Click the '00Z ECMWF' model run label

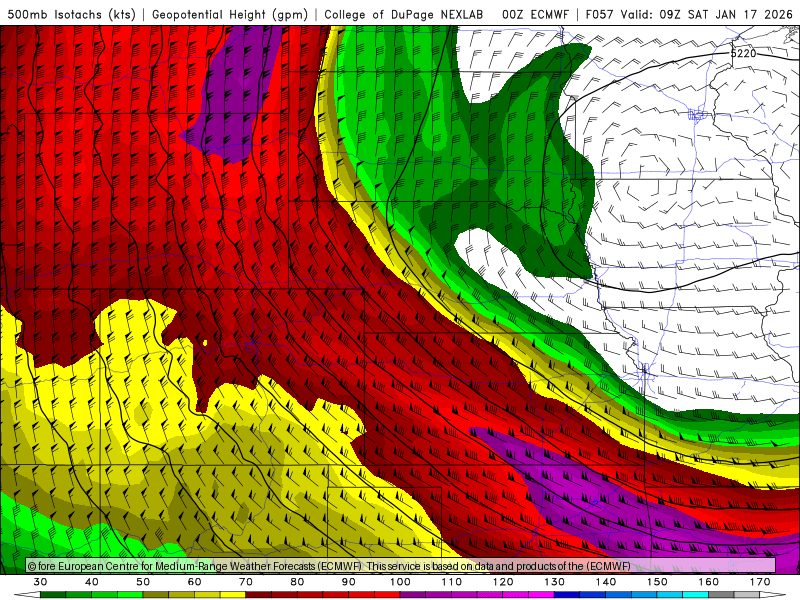point(535,15)
